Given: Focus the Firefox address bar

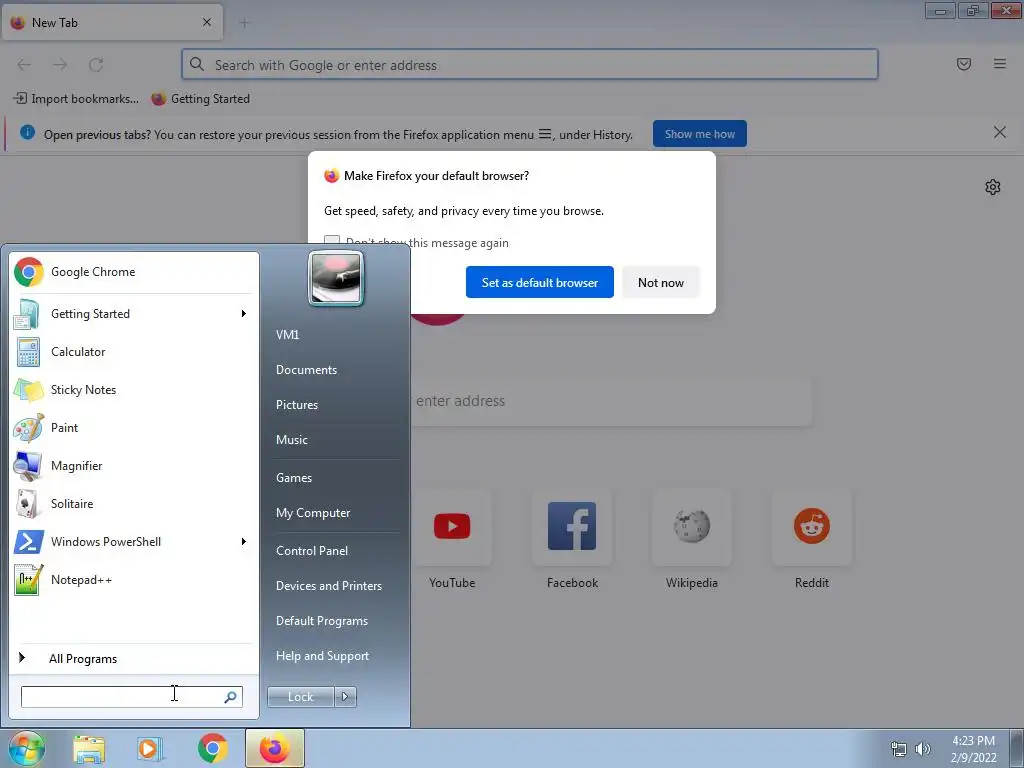Looking at the screenshot, I should 530,64.
